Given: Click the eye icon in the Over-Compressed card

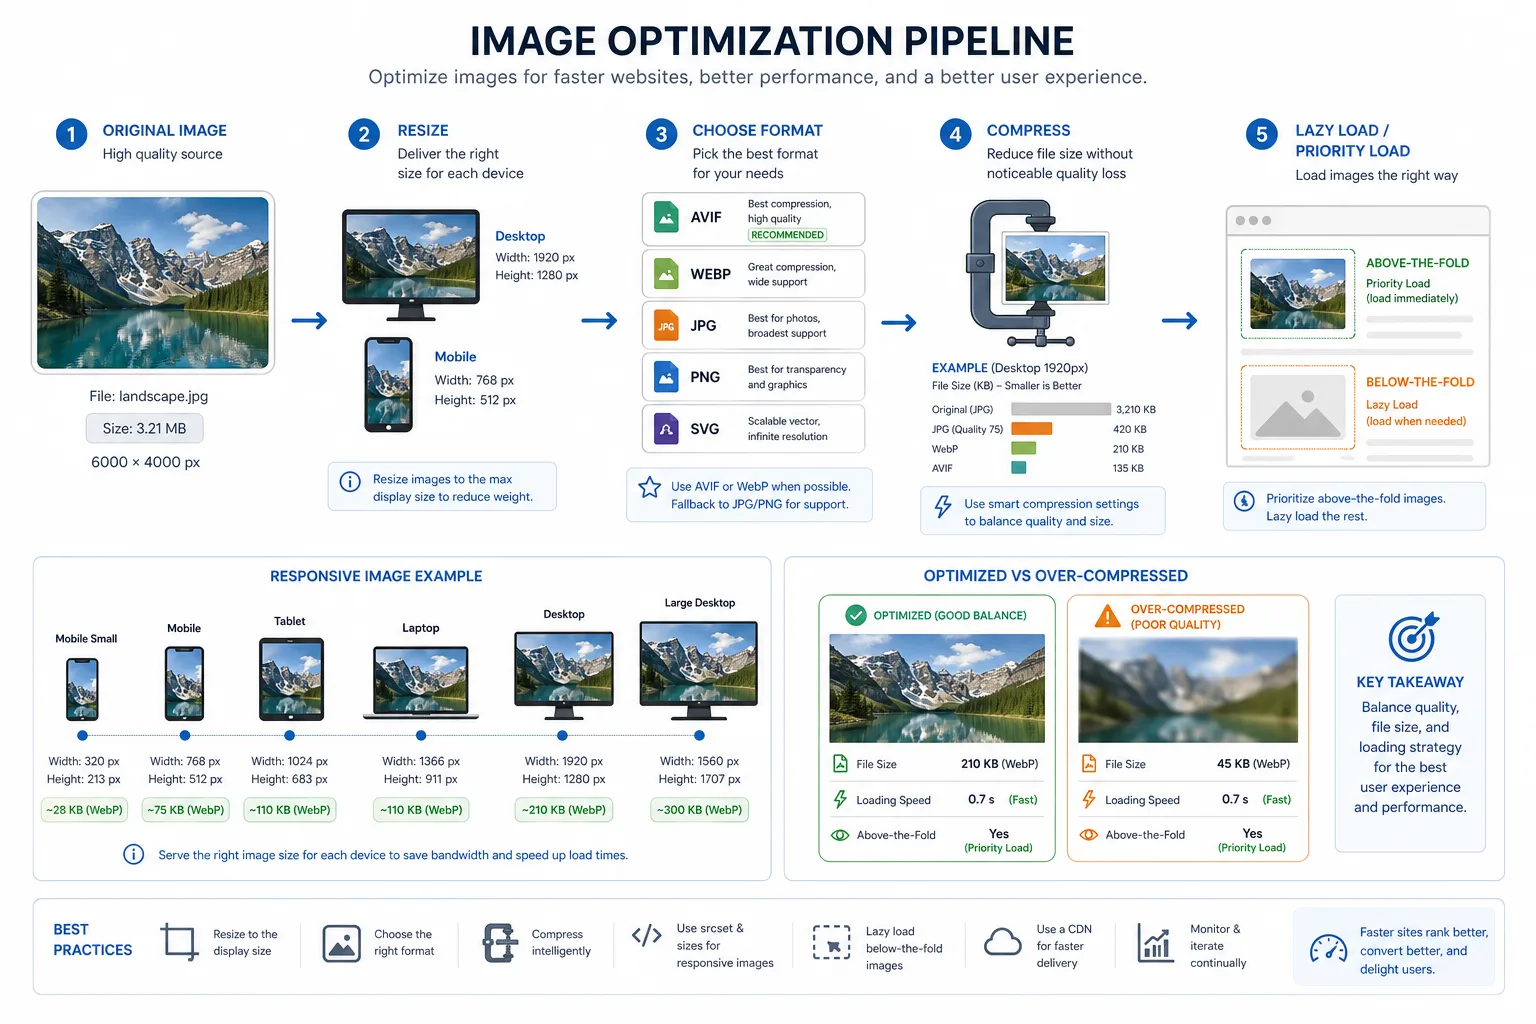Looking at the screenshot, I should pyautogui.click(x=1088, y=835).
